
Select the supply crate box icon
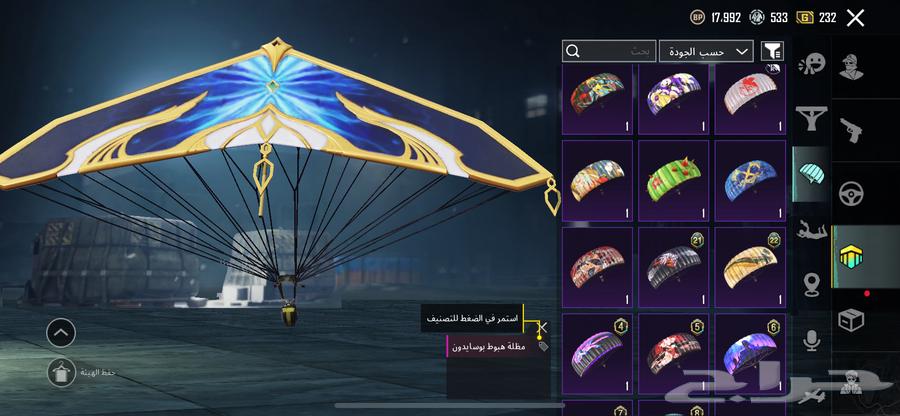point(851,320)
